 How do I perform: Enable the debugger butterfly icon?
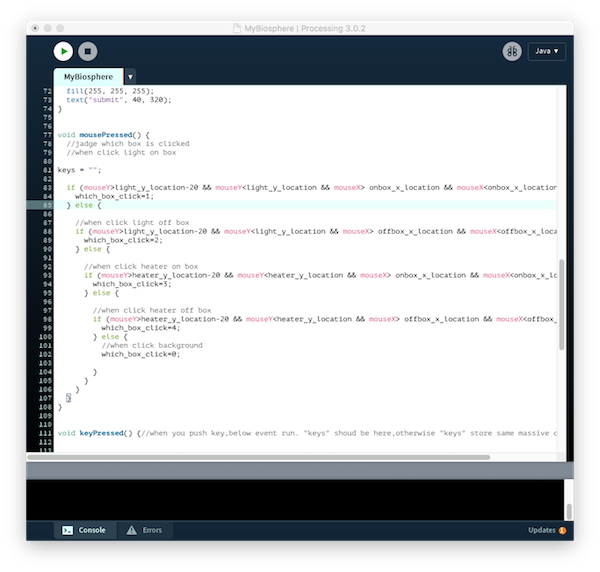(512, 51)
